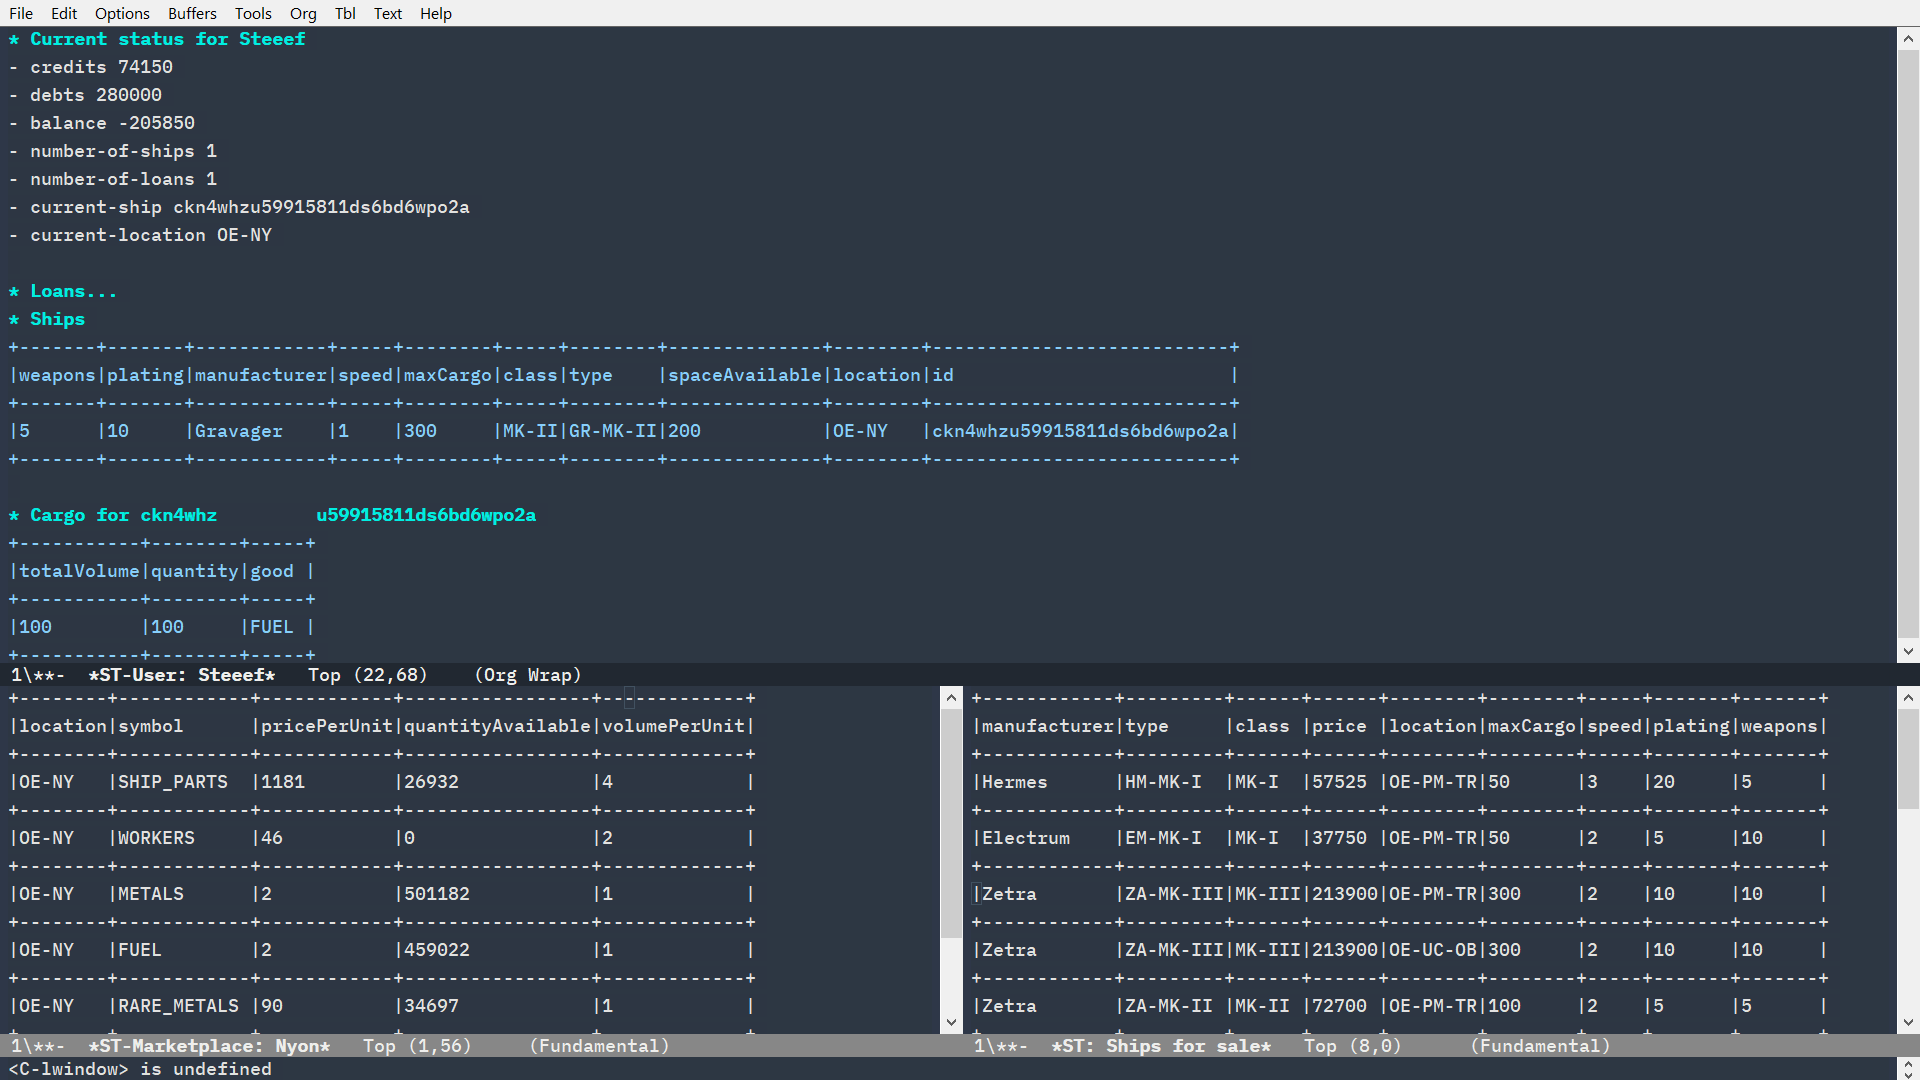Open the Options menu
This screenshot has height=1080, width=1920.
click(122, 13)
